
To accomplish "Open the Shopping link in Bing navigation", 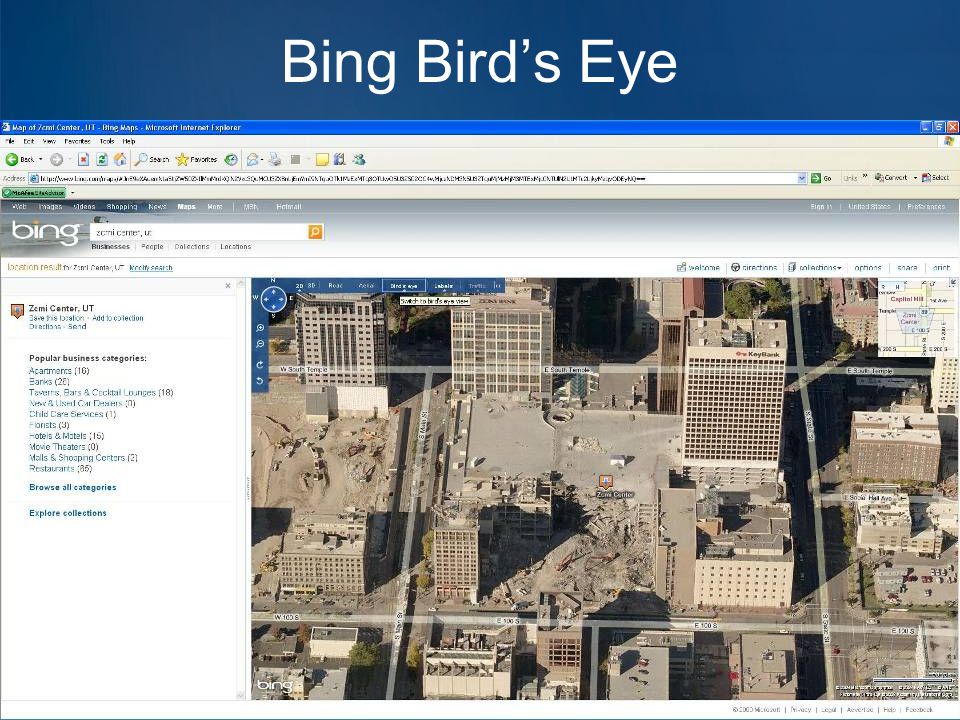I will (x=122, y=207).
